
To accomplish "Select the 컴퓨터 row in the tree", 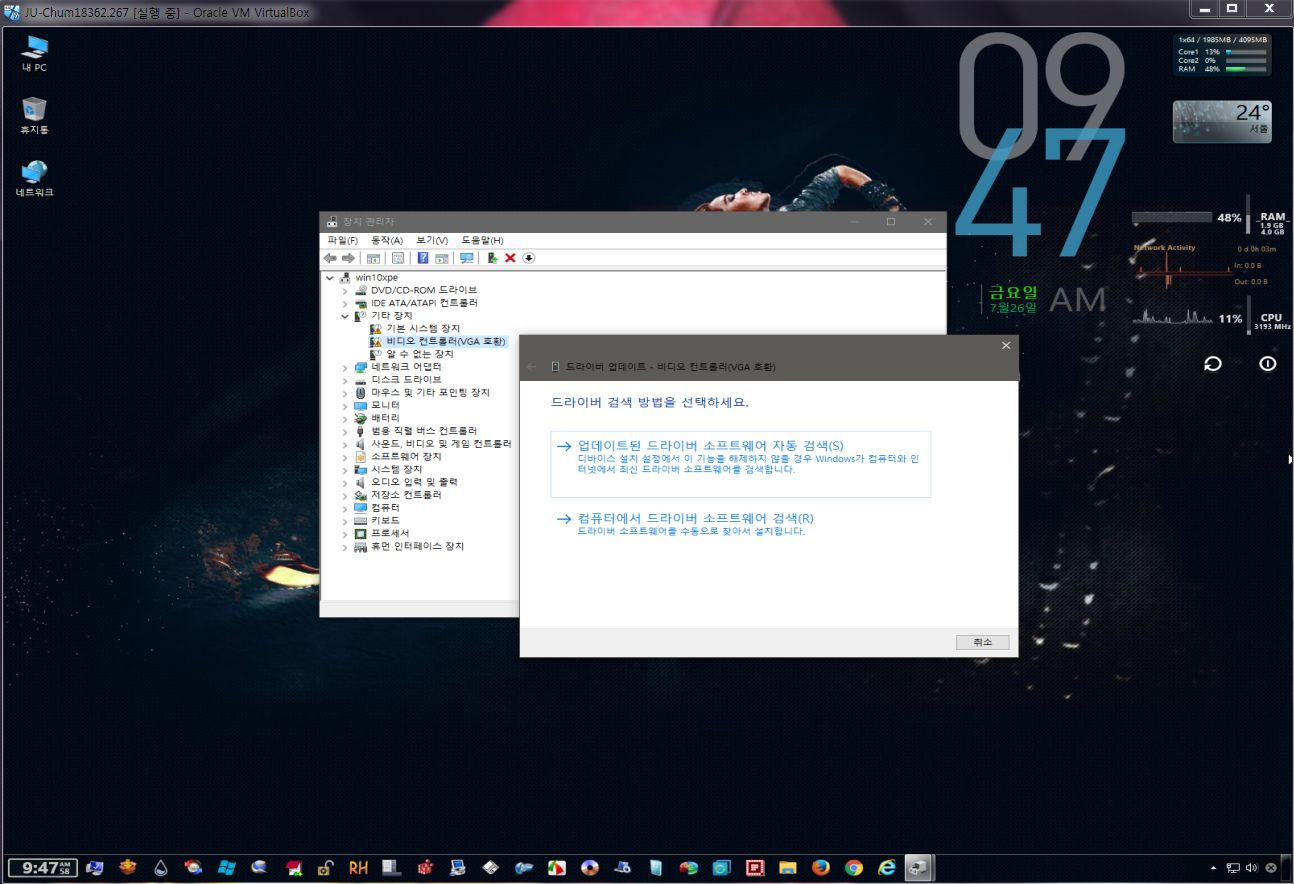I will [385, 507].
